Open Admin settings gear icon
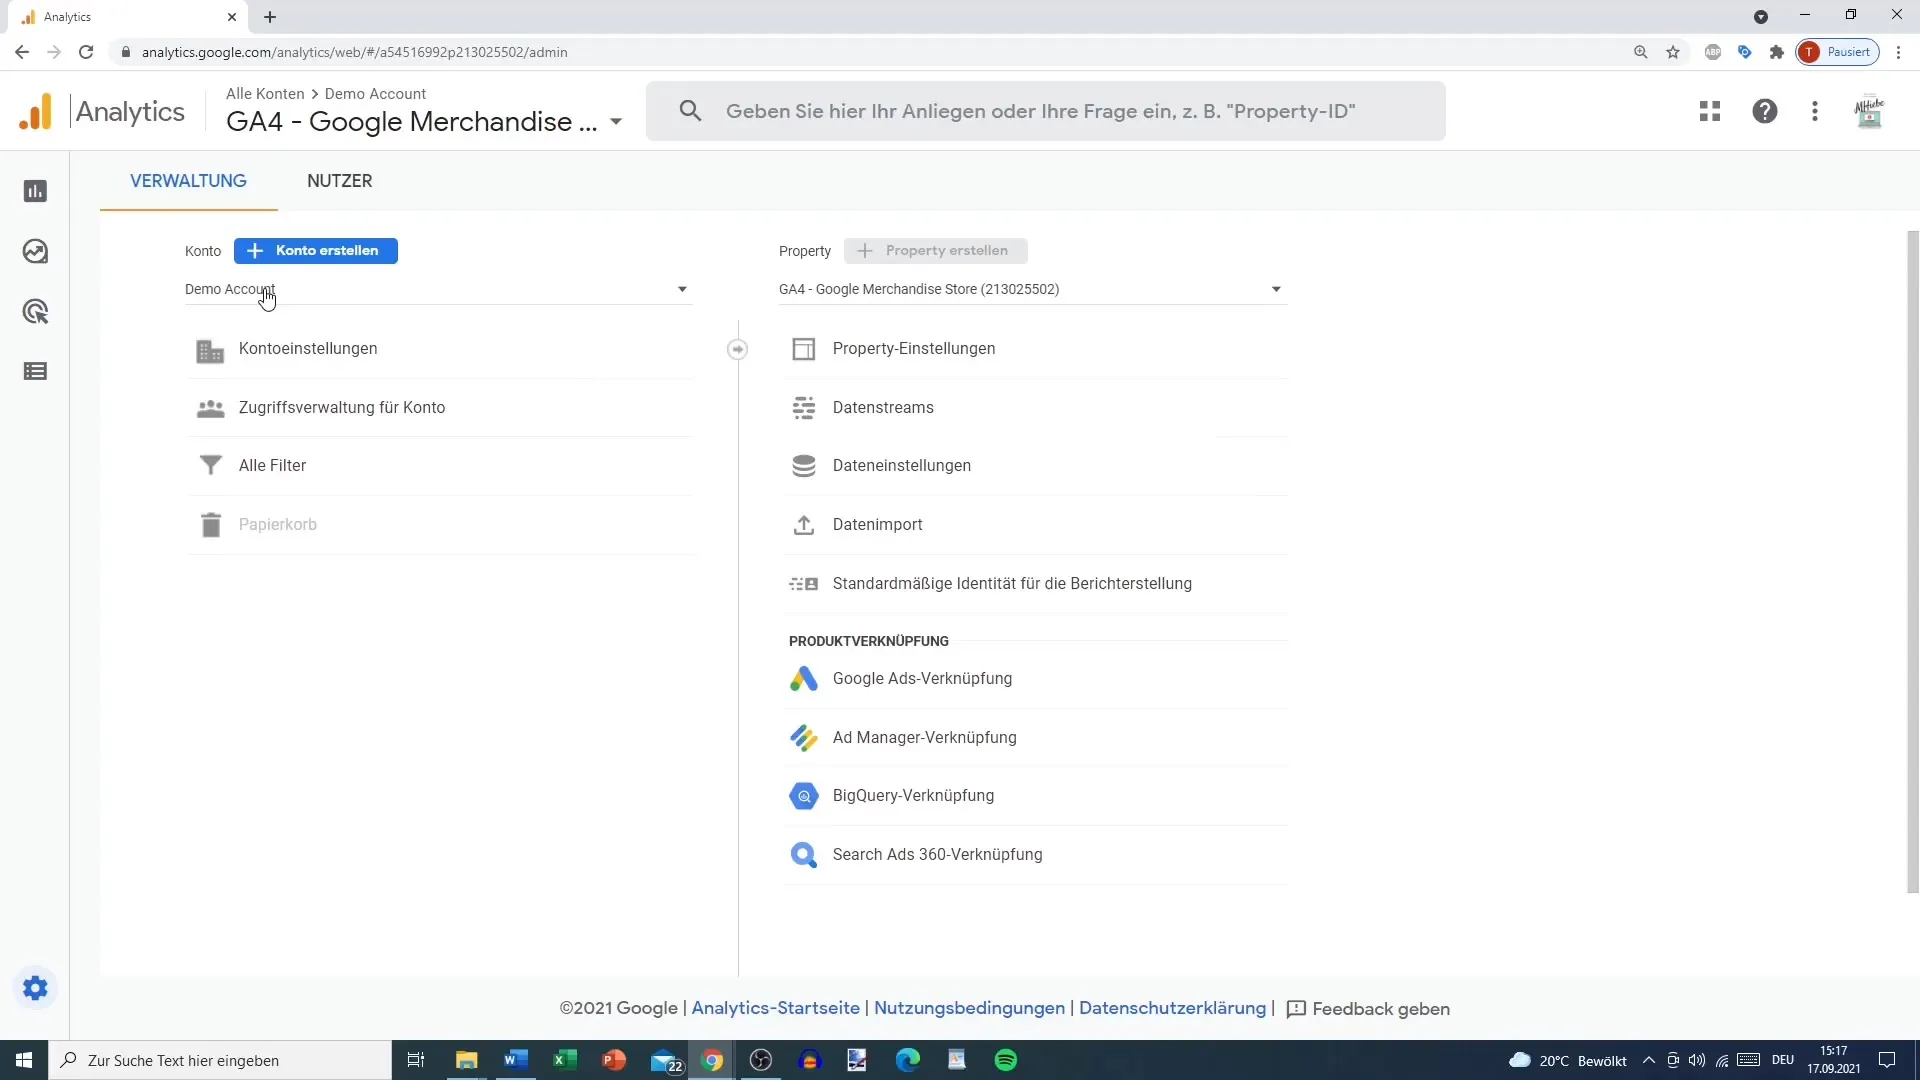1920x1080 pixels. [36, 988]
